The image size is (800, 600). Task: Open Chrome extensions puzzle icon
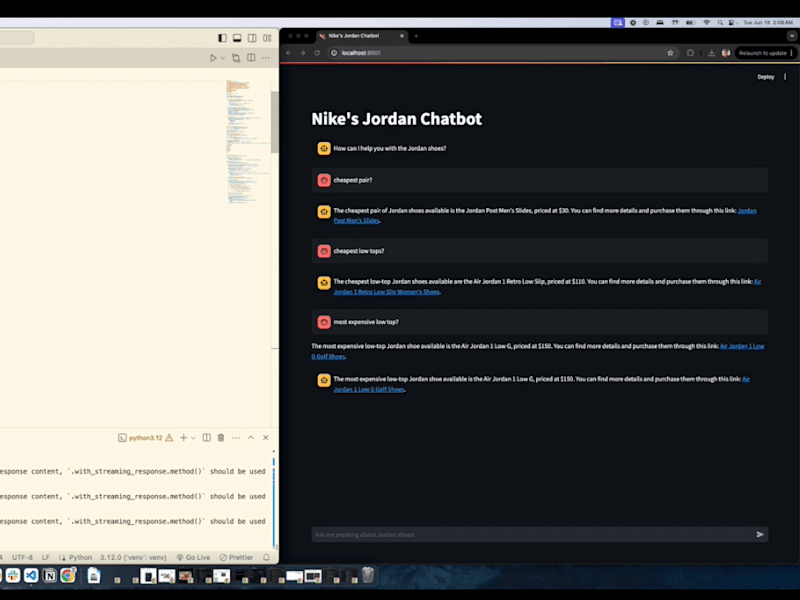coord(690,53)
